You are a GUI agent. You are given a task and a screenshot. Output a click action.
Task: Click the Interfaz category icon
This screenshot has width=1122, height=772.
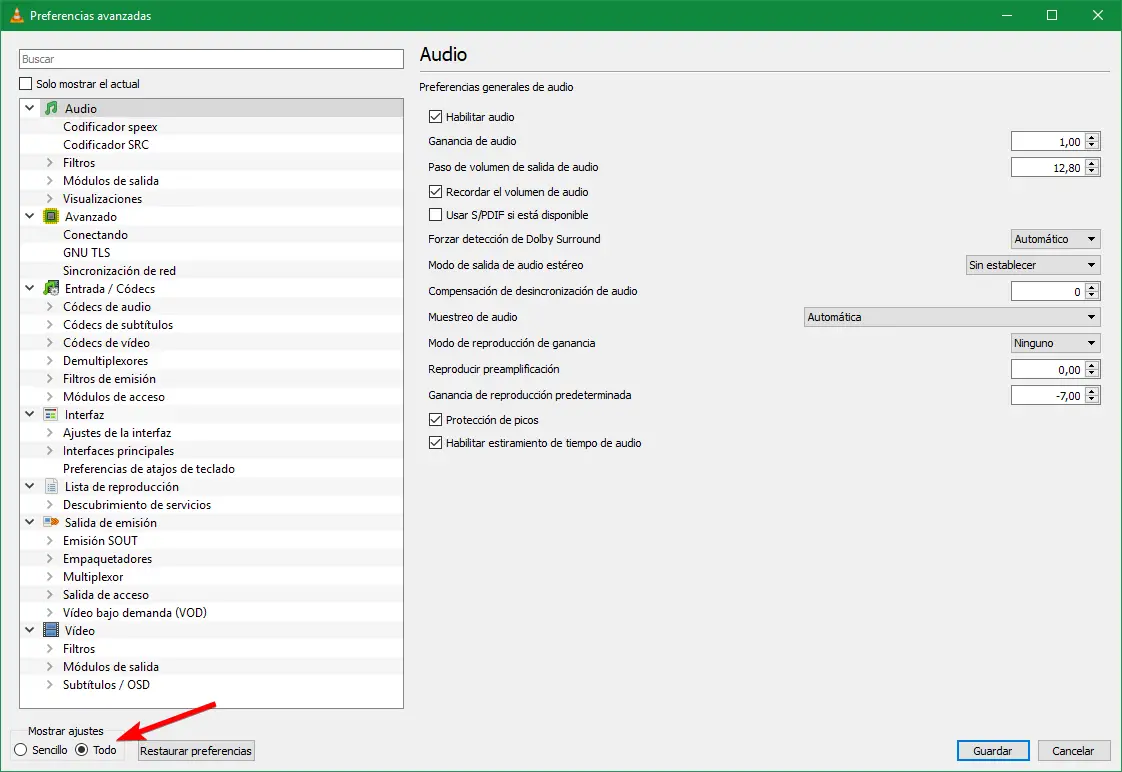[51, 414]
